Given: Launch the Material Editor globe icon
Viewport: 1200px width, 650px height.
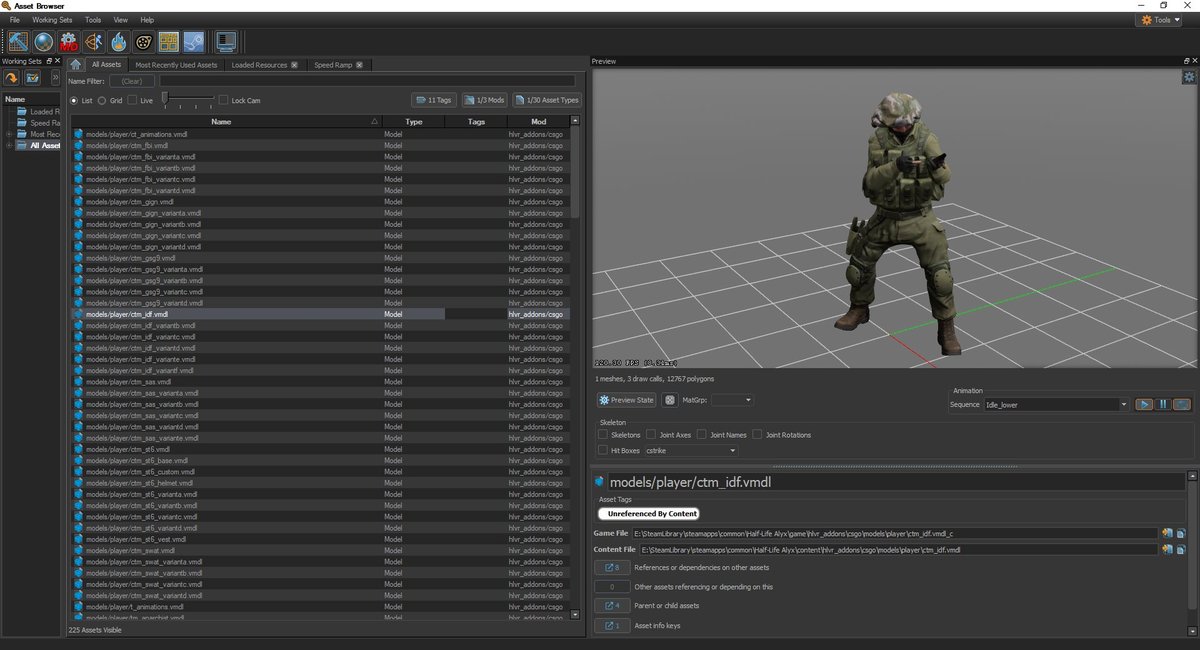Looking at the screenshot, I should [44, 42].
